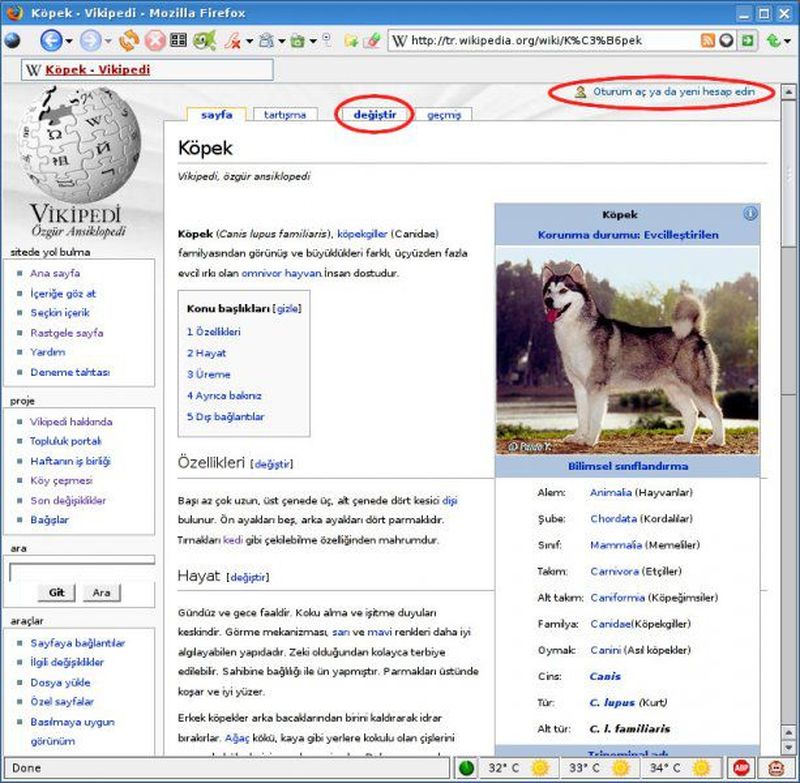Image resolution: width=800 pixels, height=783 pixels.
Task: Click the blue info icon in Köpek infobox
Action: tap(749, 214)
